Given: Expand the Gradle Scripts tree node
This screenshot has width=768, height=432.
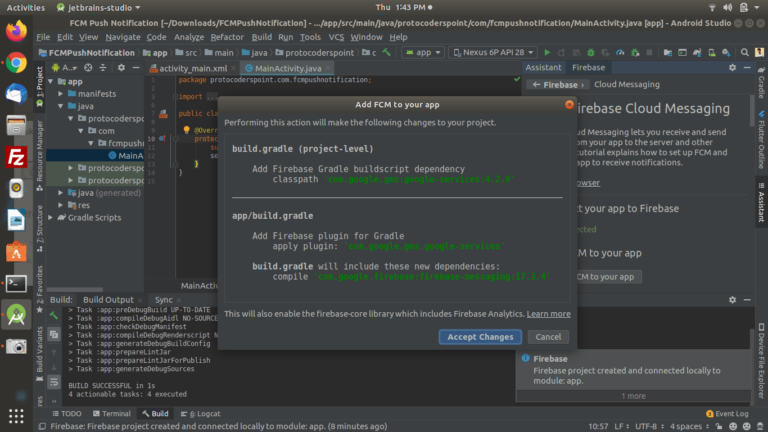Looking at the screenshot, I should click(51, 217).
